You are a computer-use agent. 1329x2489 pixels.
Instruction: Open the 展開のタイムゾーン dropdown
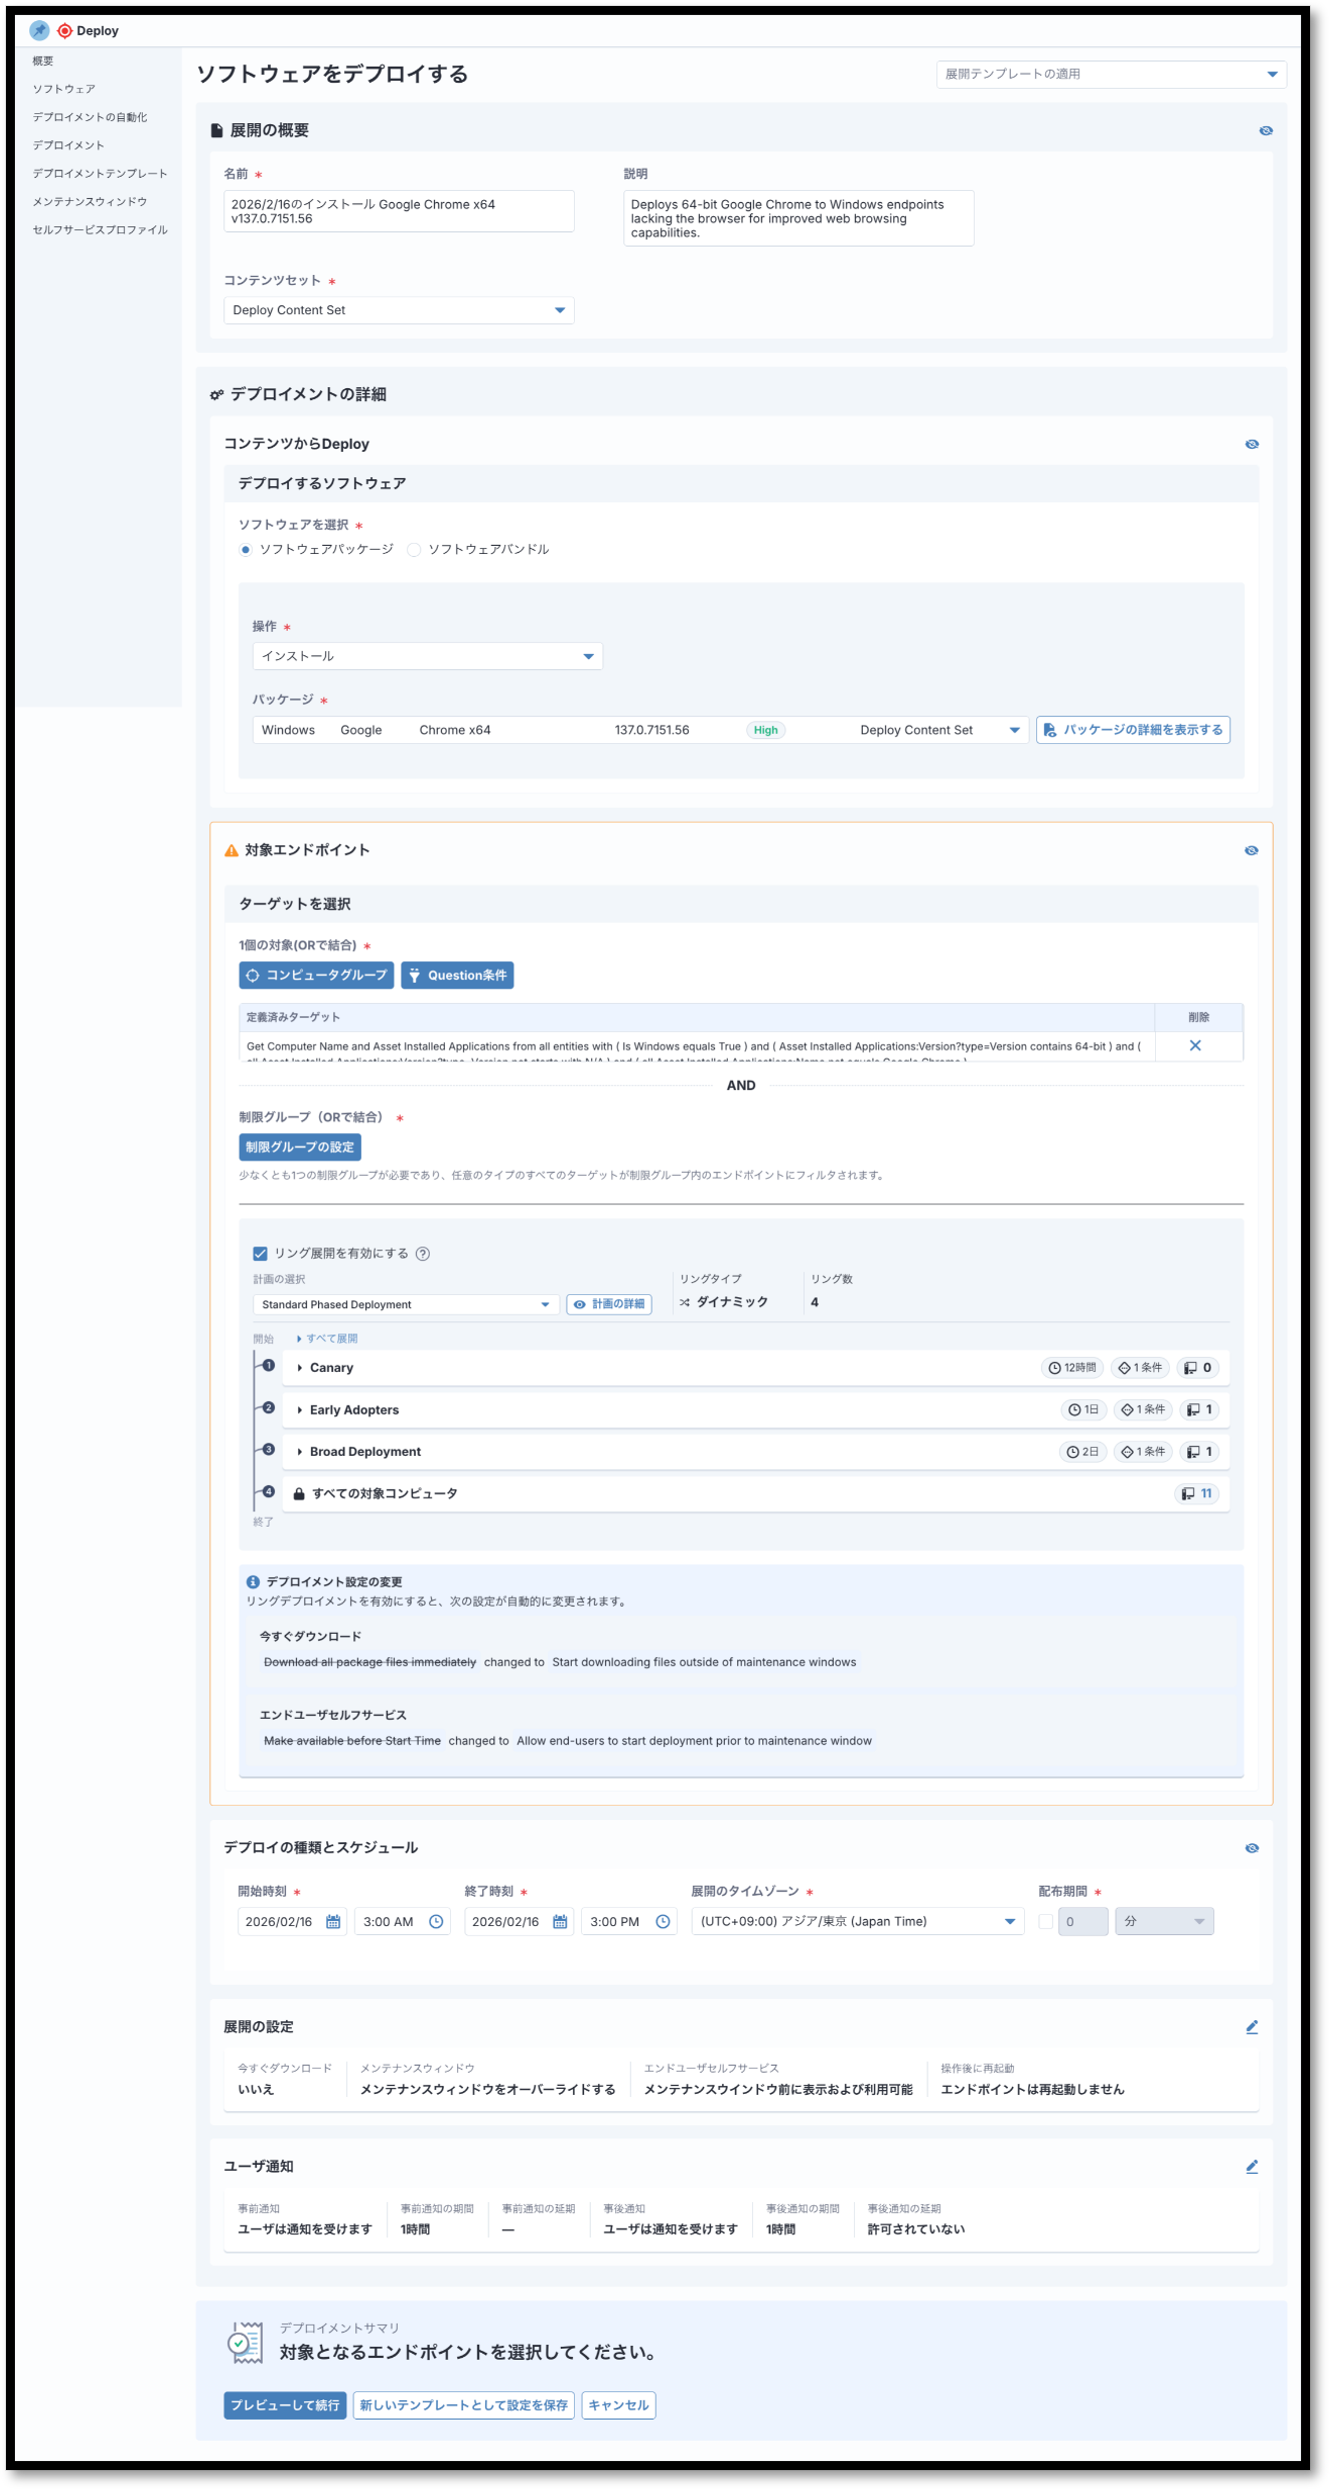click(856, 1921)
